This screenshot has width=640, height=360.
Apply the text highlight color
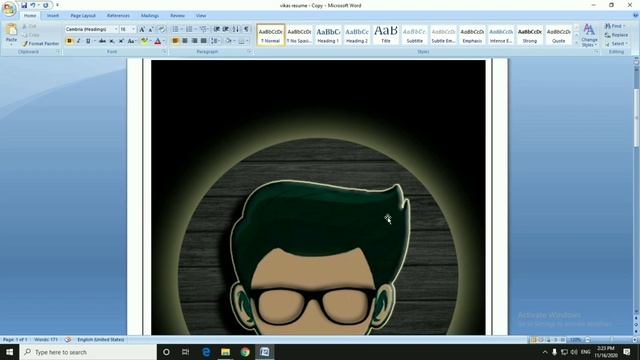click(x=144, y=41)
